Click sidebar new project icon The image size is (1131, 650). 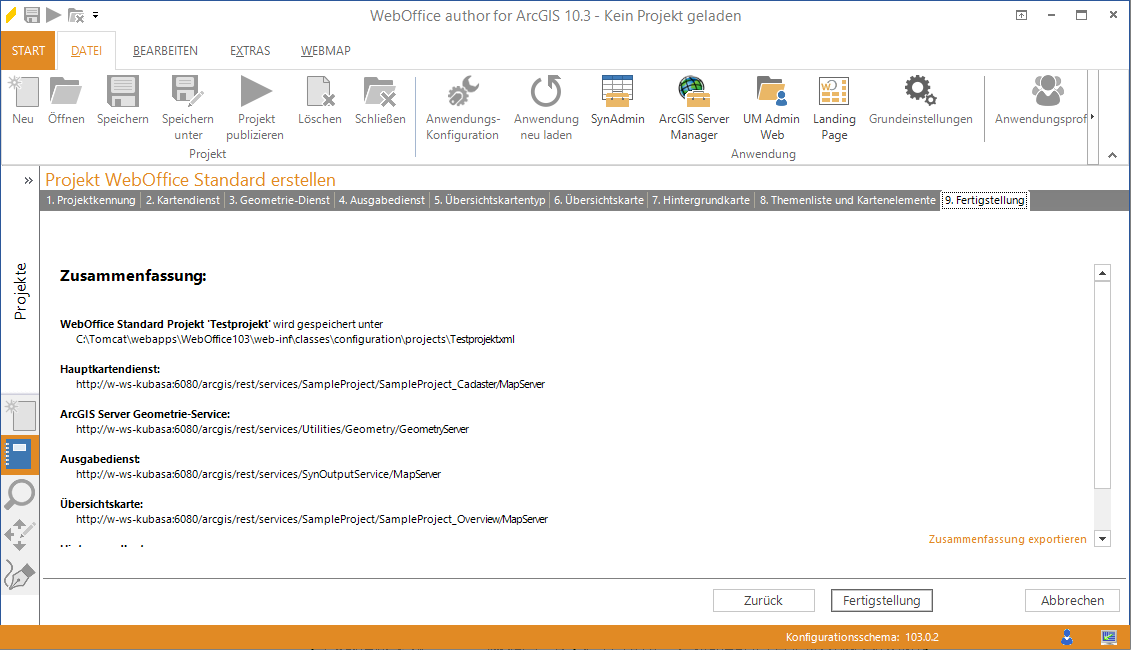click(20, 416)
